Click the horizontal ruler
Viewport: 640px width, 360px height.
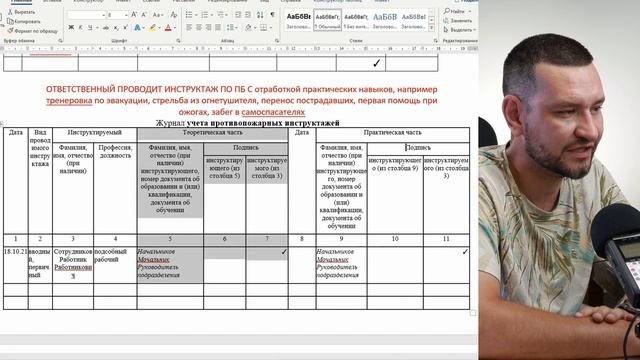pos(239,49)
